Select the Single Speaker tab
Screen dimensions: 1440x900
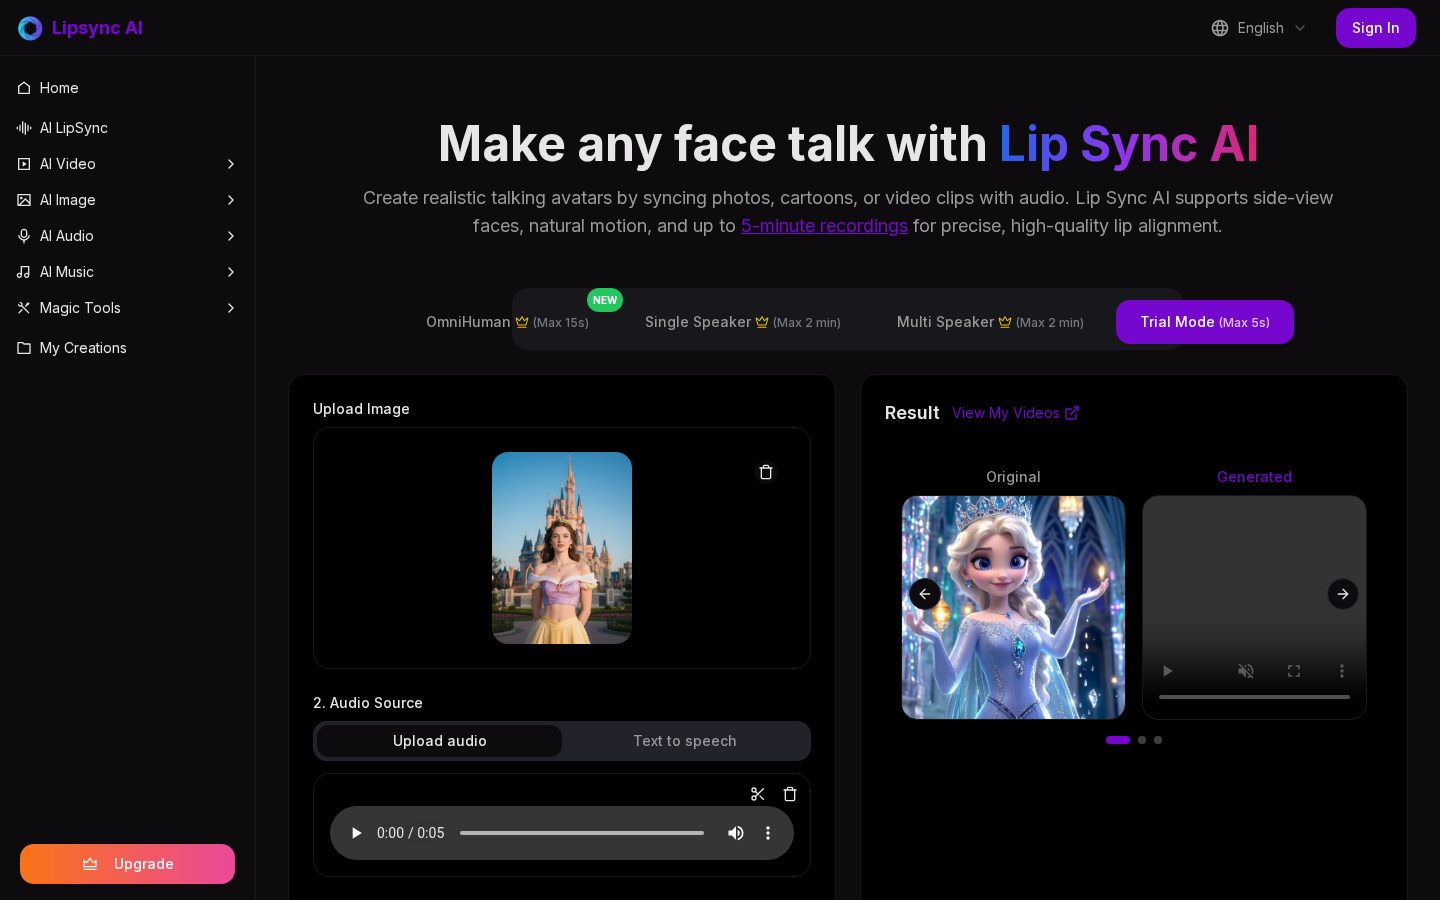(x=742, y=322)
